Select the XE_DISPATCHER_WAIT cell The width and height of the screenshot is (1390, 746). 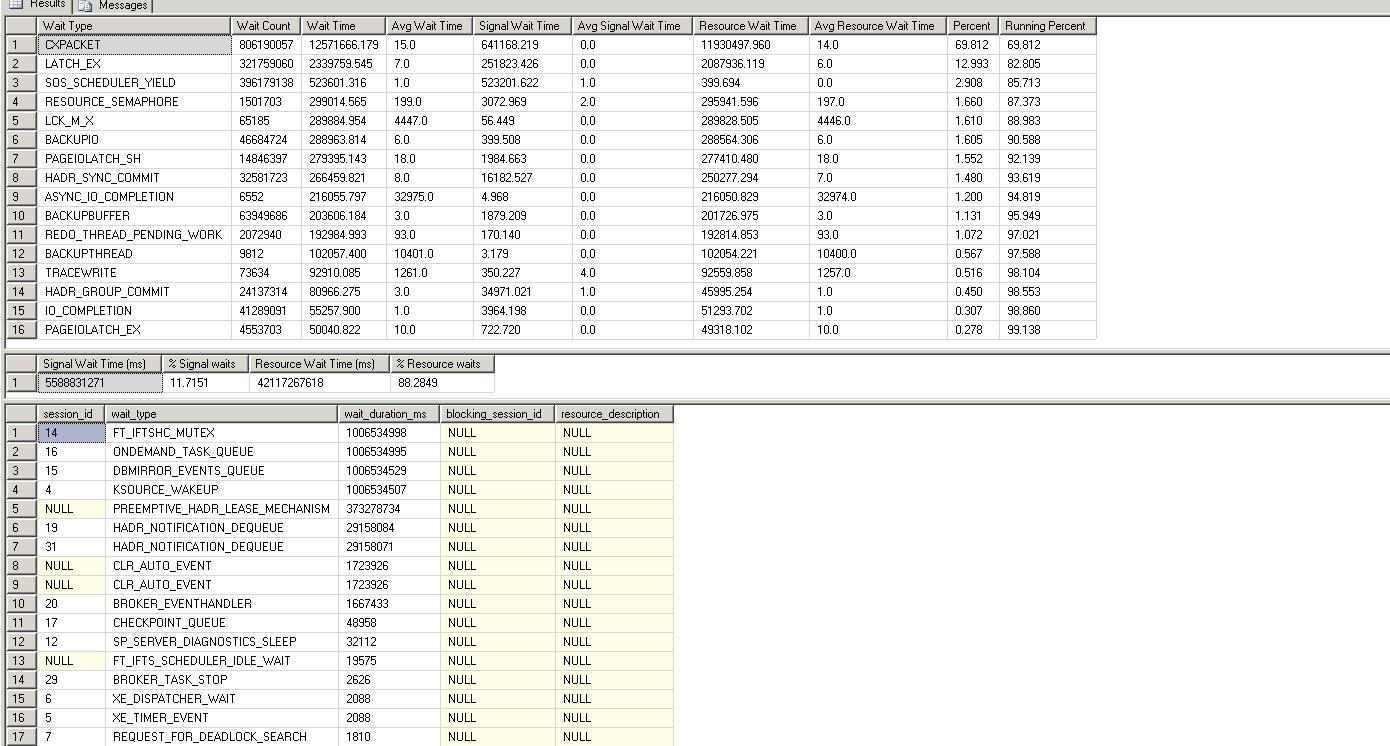[222, 699]
